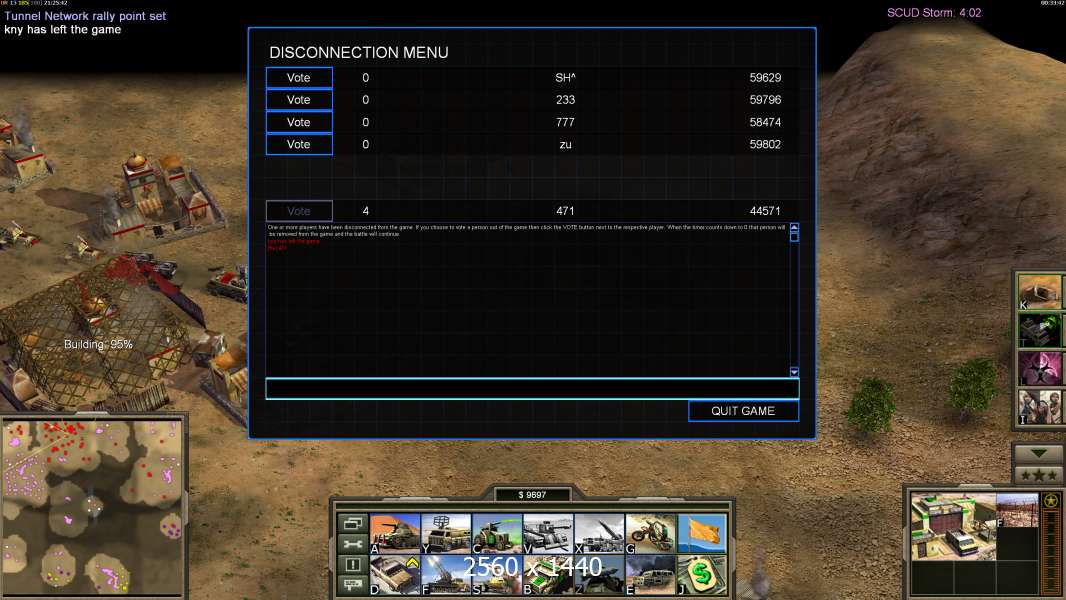Build the Battle Bus (hotkey E)

click(651, 575)
